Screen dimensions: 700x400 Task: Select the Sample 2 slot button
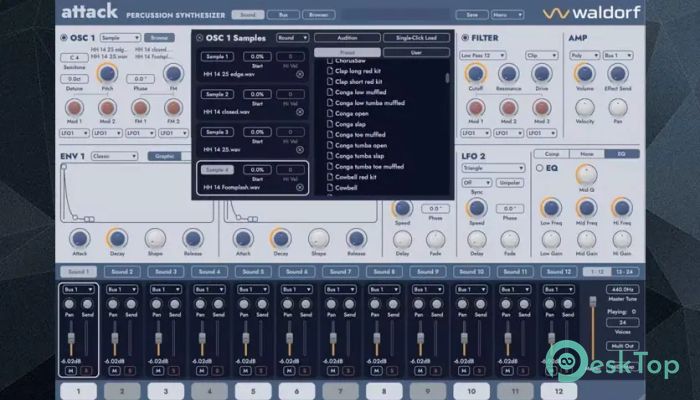point(217,94)
